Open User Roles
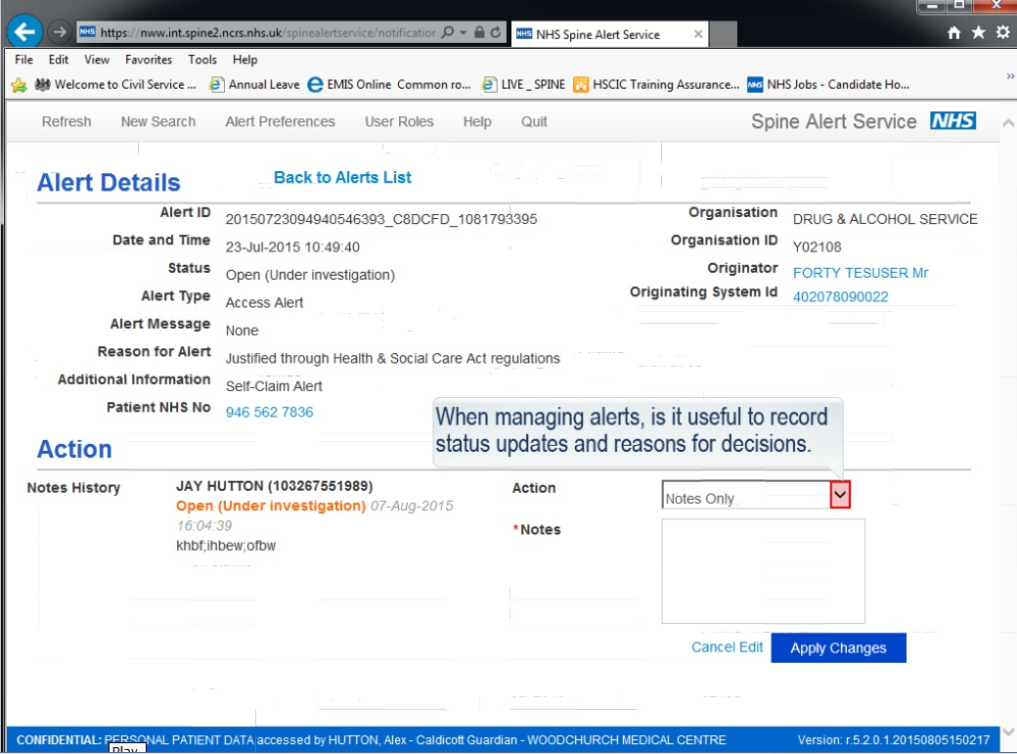Viewport: 1017px width, 754px height. 399,121
